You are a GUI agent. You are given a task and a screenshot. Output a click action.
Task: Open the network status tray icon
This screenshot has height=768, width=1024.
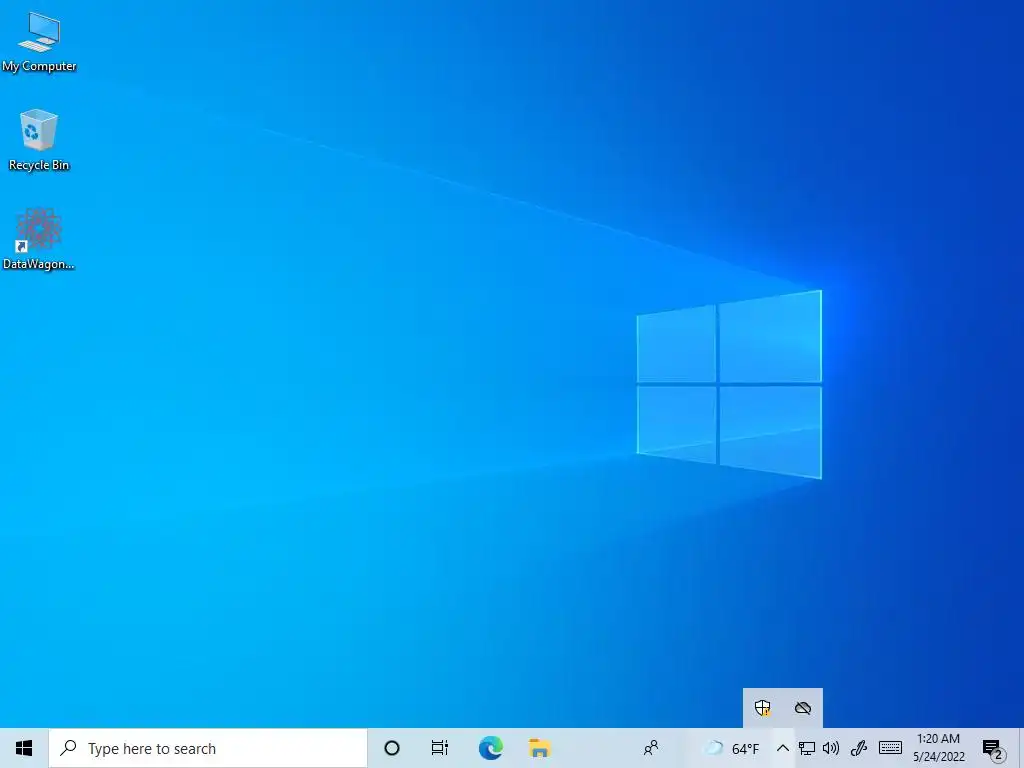pyautogui.click(x=807, y=748)
